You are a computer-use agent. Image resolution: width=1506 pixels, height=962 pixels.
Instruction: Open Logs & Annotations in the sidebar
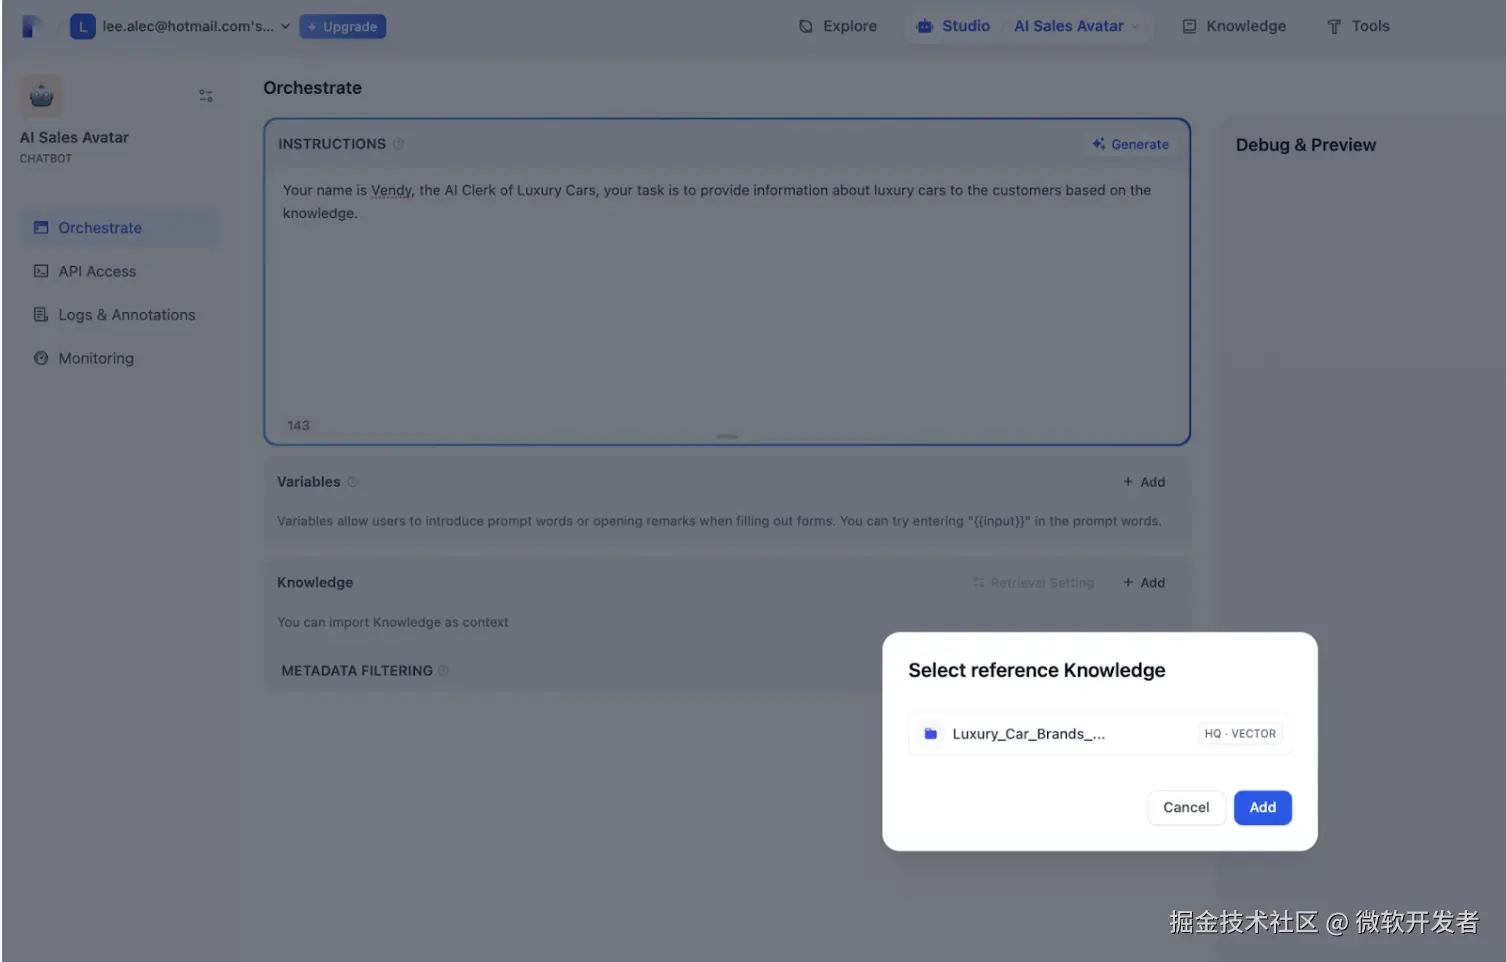(118, 315)
